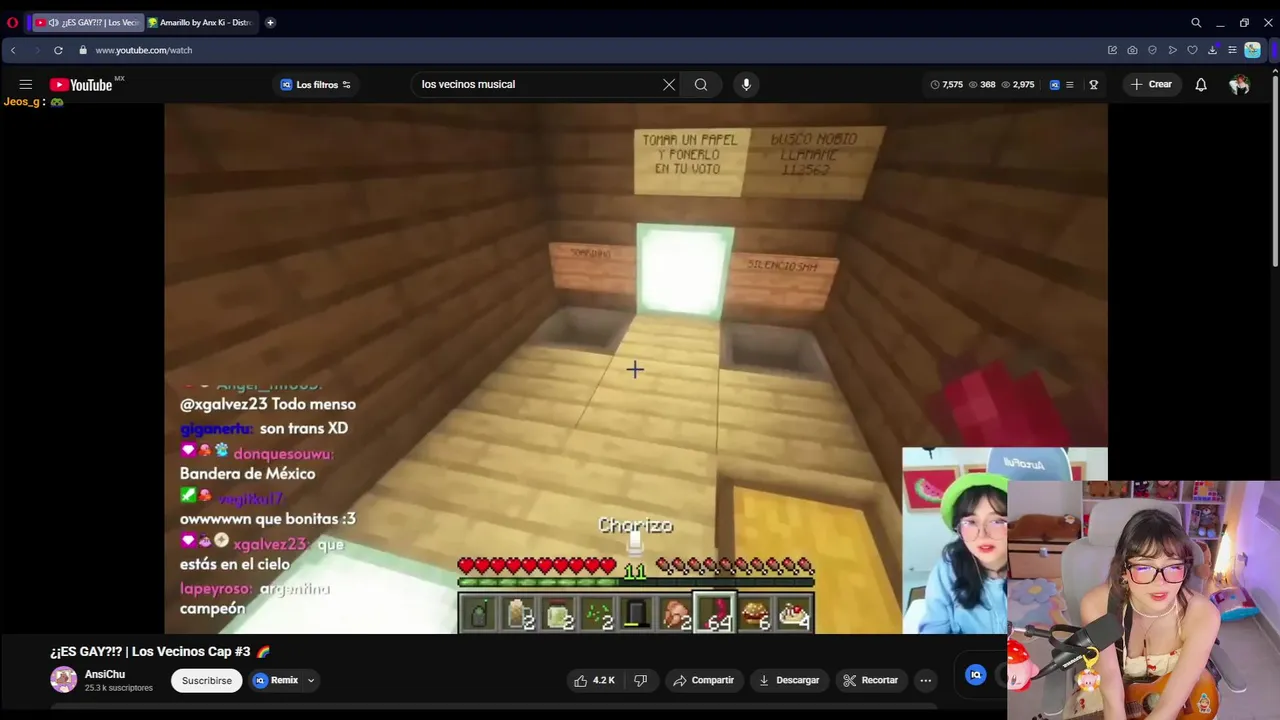The height and width of the screenshot is (720, 1280).
Task: Open a new browser tab
Action: pyautogui.click(x=270, y=22)
